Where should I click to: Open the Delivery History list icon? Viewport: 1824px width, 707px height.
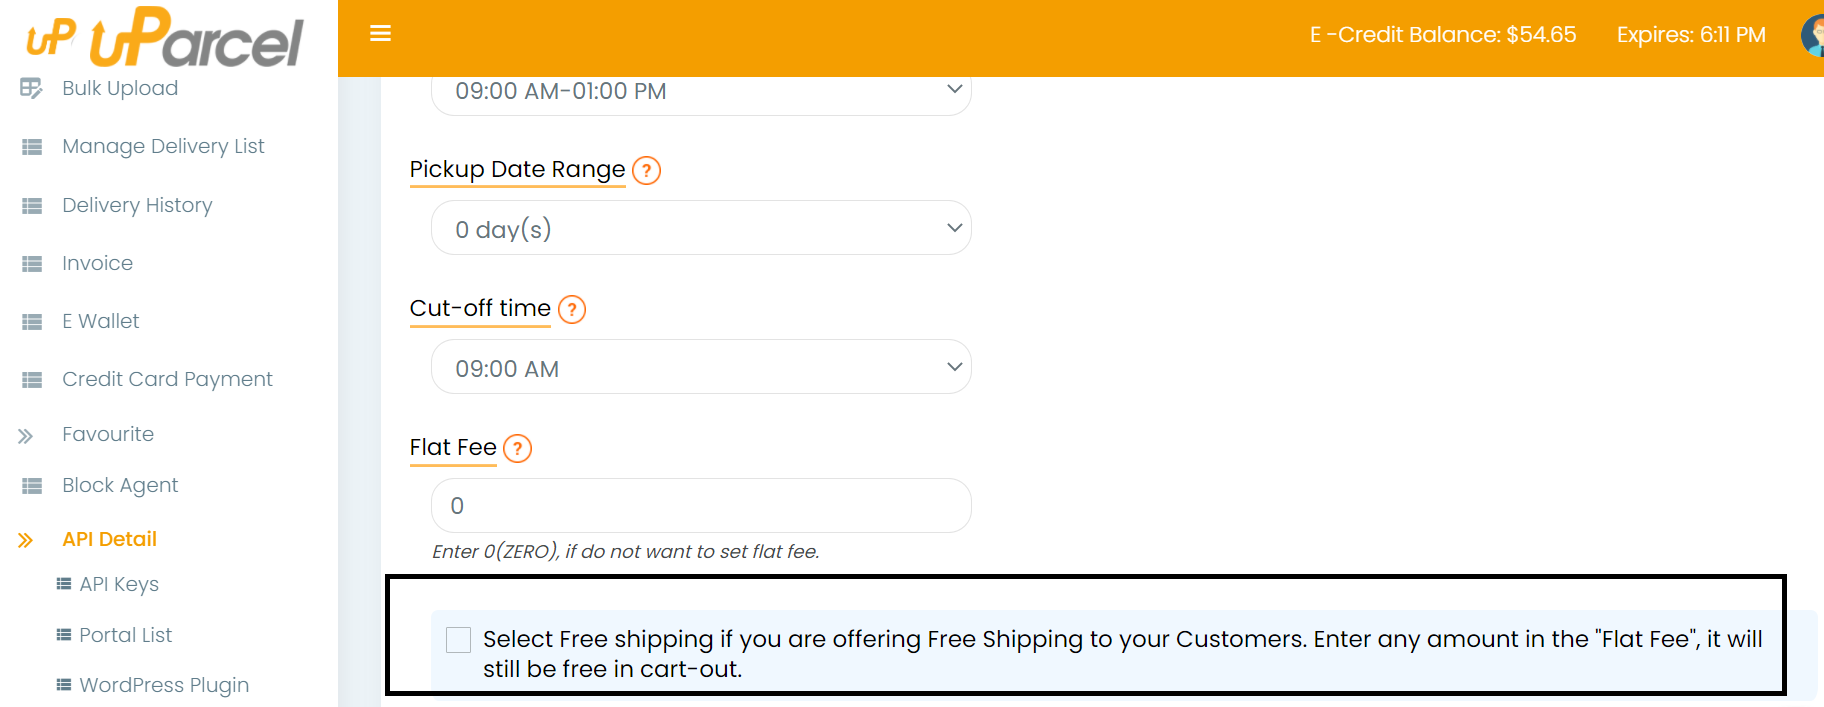click(30, 205)
